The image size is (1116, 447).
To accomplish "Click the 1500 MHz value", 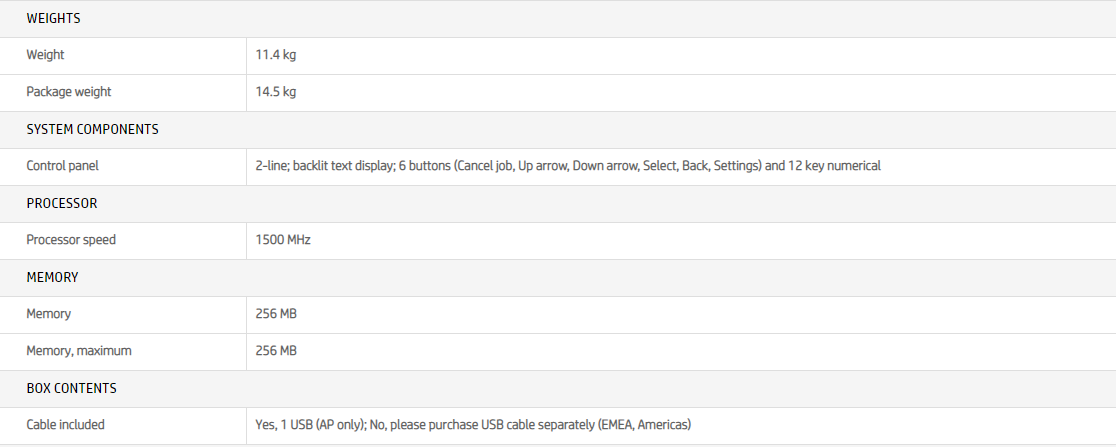I will click(285, 240).
